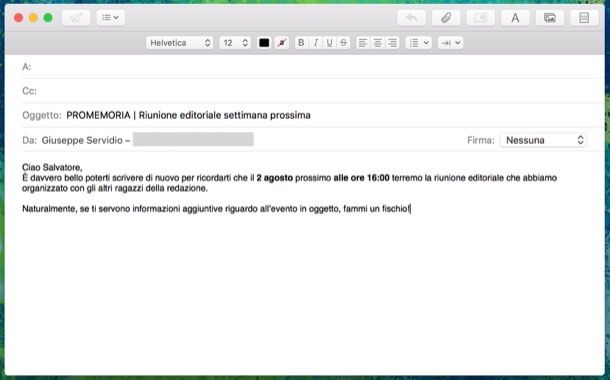Apply strikethrough formatting

[x=344, y=43]
